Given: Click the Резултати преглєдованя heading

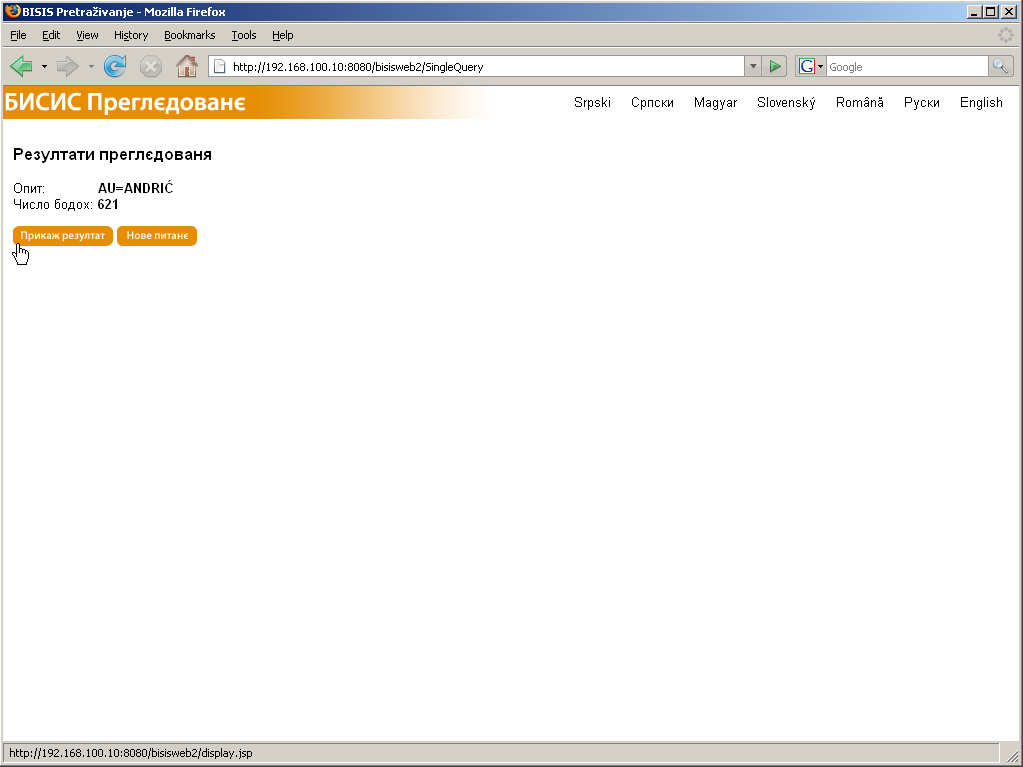Looking at the screenshot, I should [x=112, y=155].
